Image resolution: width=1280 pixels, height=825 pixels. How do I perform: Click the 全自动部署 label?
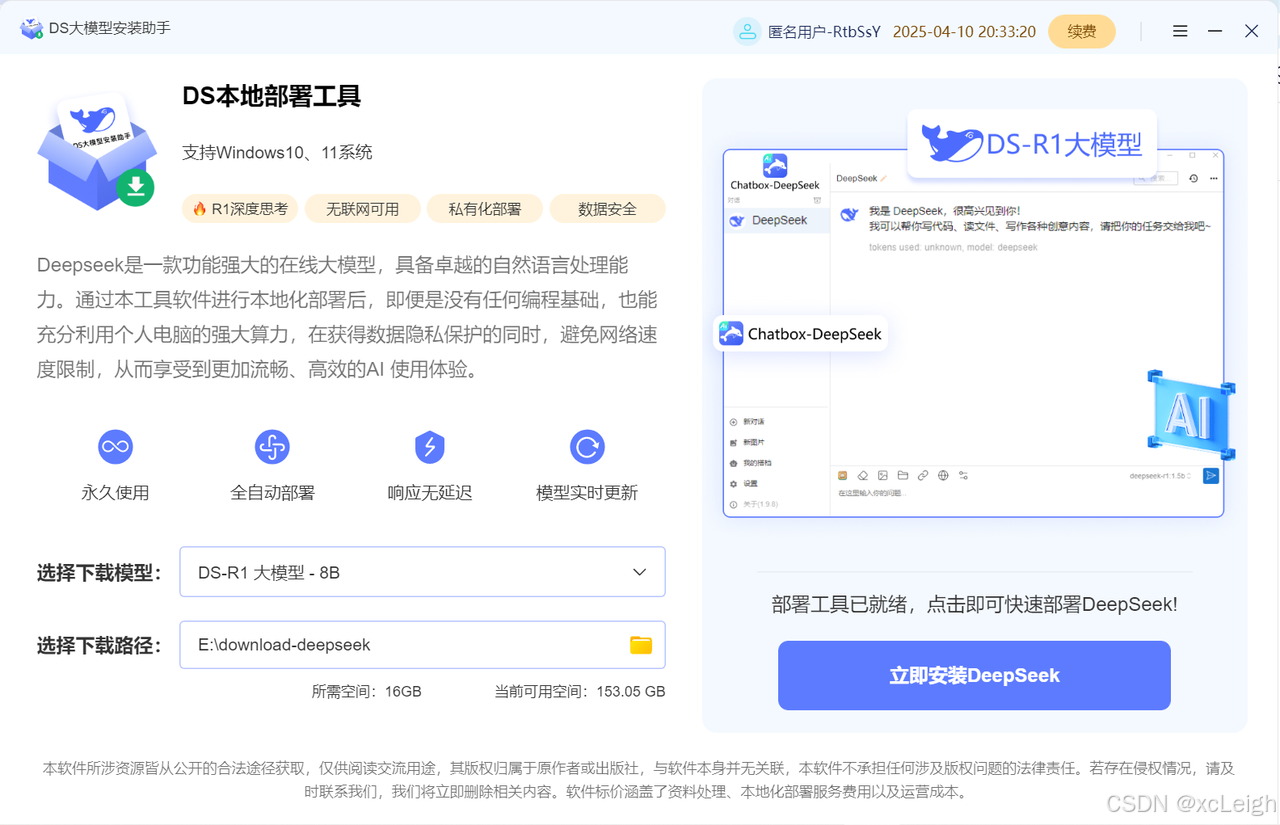click(272, 493)
